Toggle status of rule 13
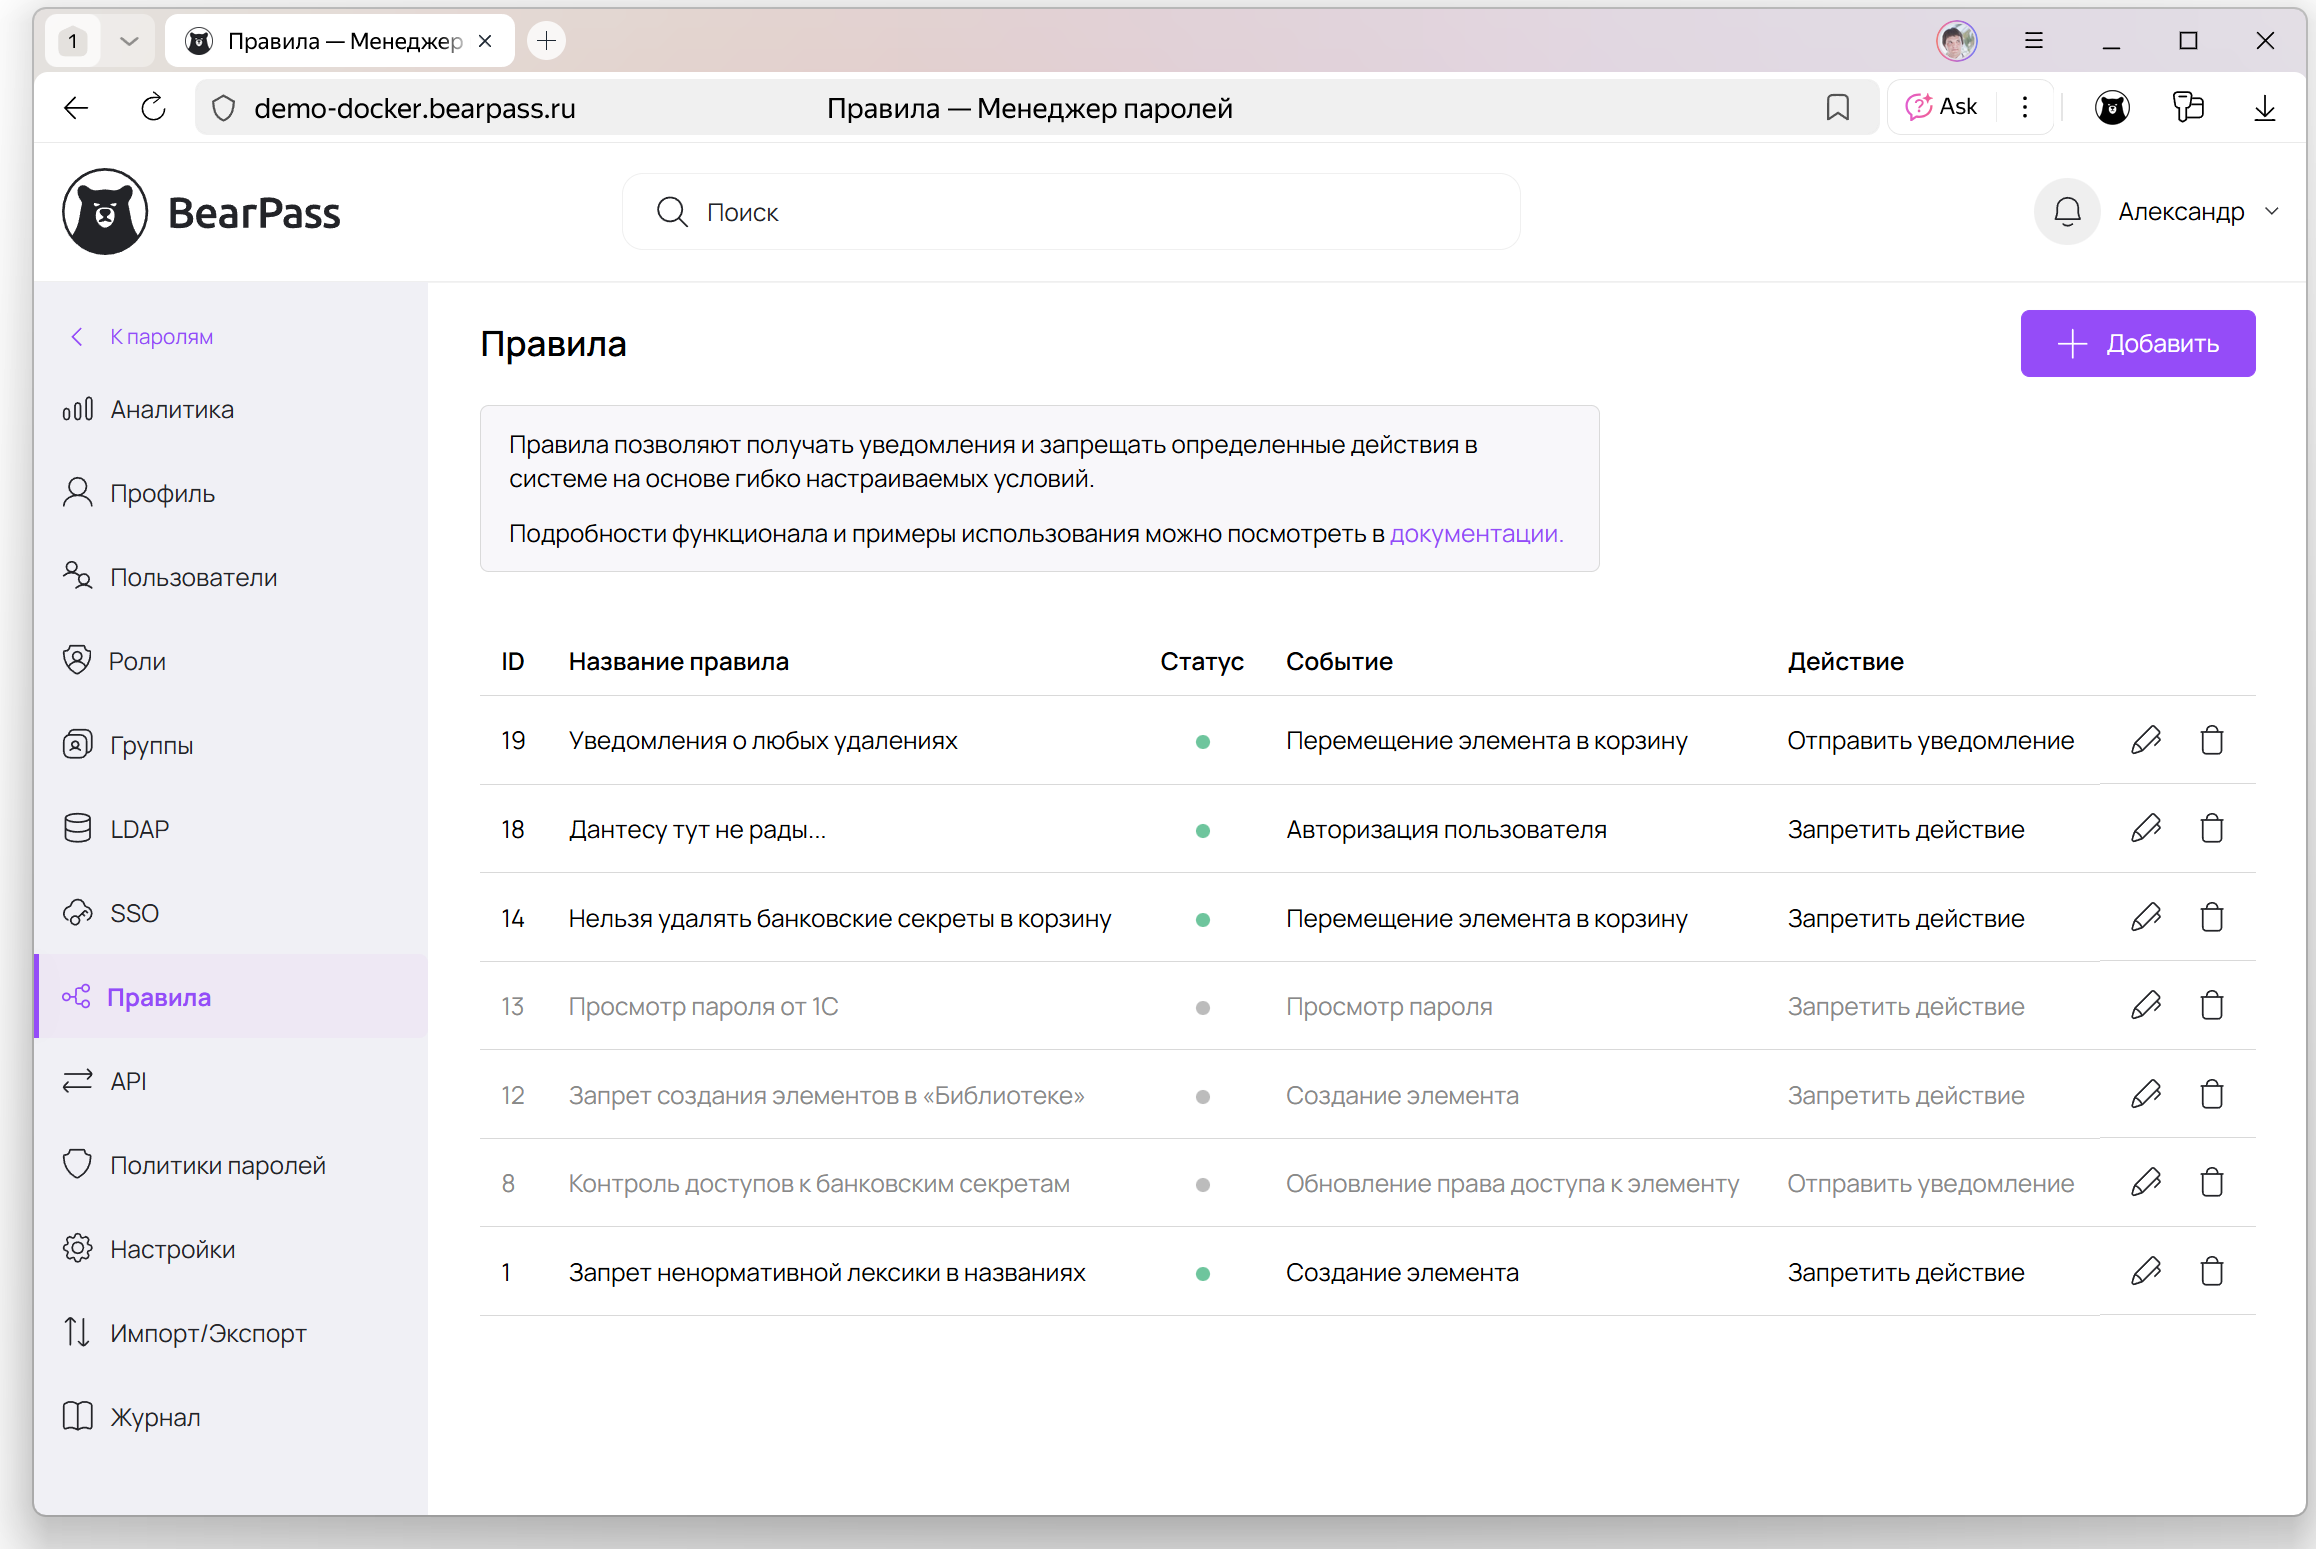This screenshot has width=2316, height=1549. (1203, 1007)
